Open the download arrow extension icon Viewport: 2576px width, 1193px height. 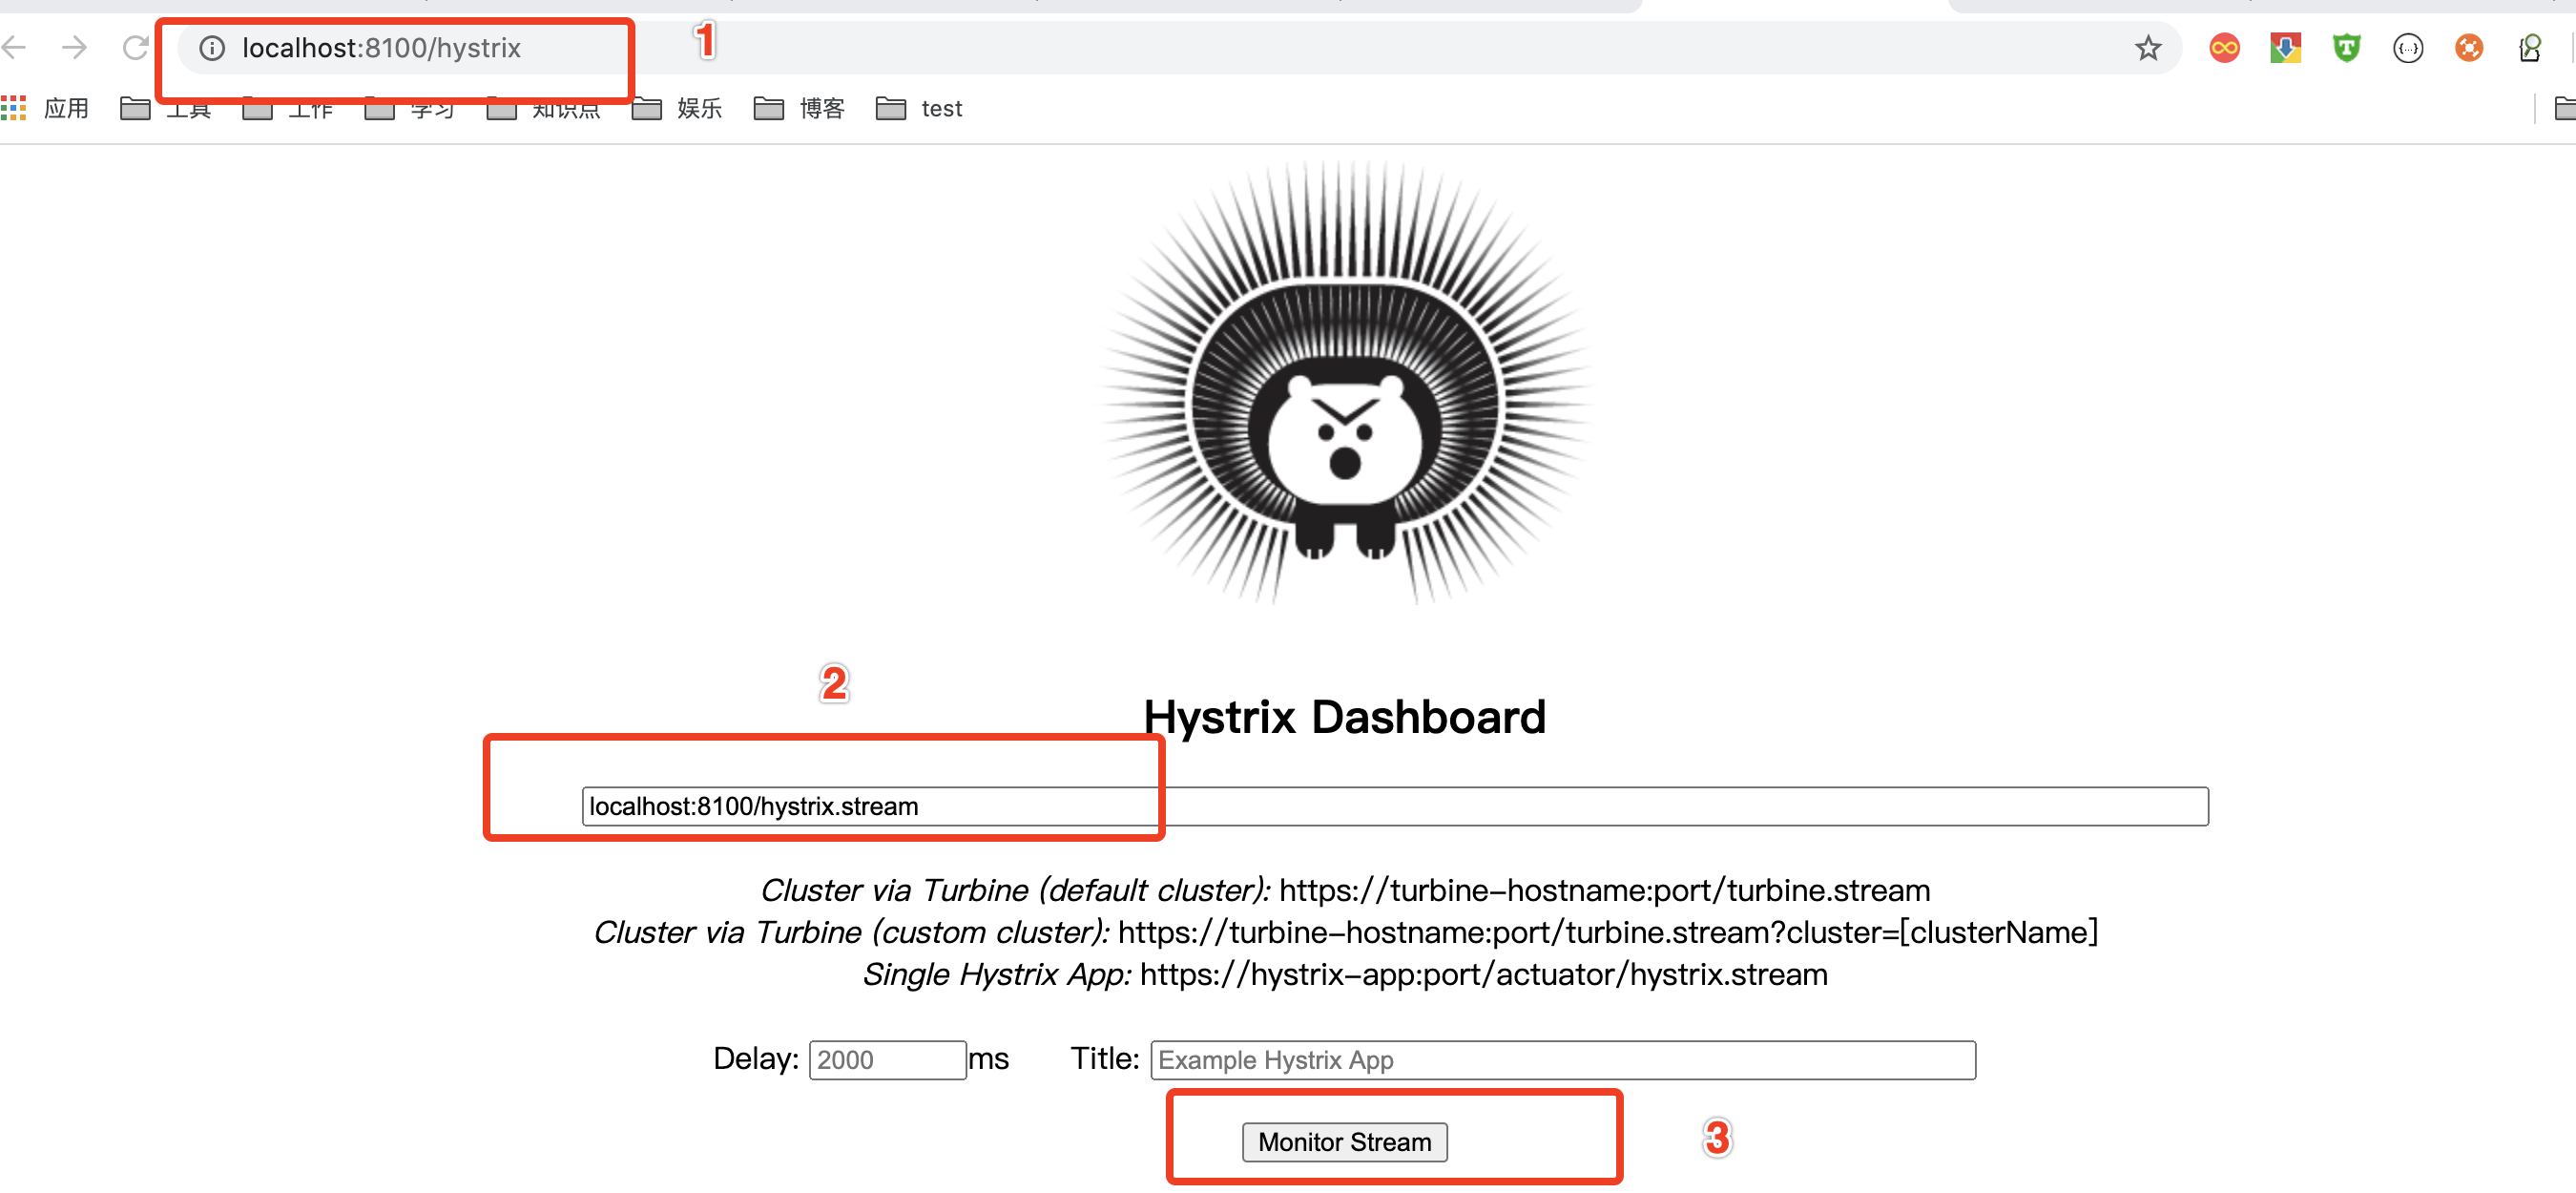(x=2285, y=48)
